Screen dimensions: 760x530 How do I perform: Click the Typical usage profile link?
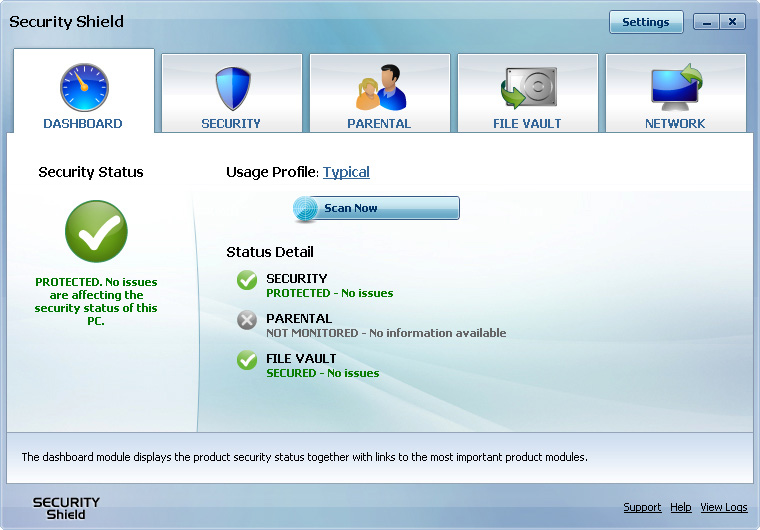pyautogui.click(x=347, y=172)
